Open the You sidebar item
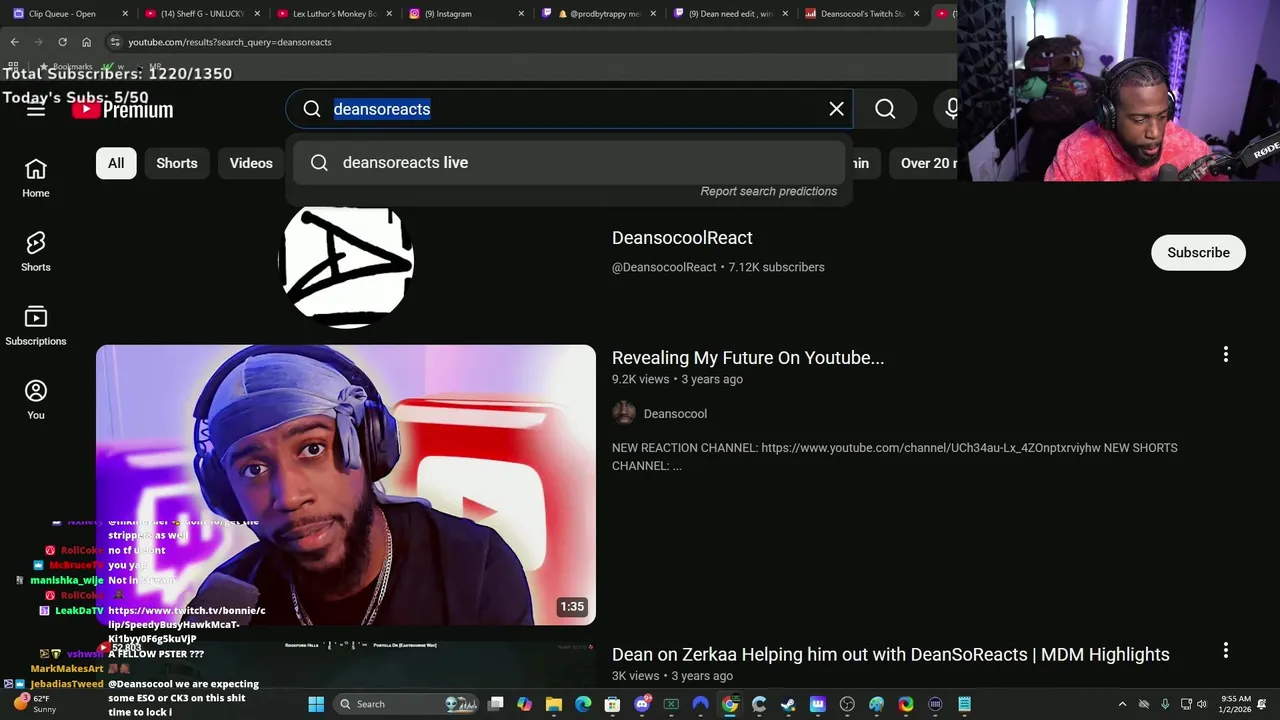 (36, 401)
